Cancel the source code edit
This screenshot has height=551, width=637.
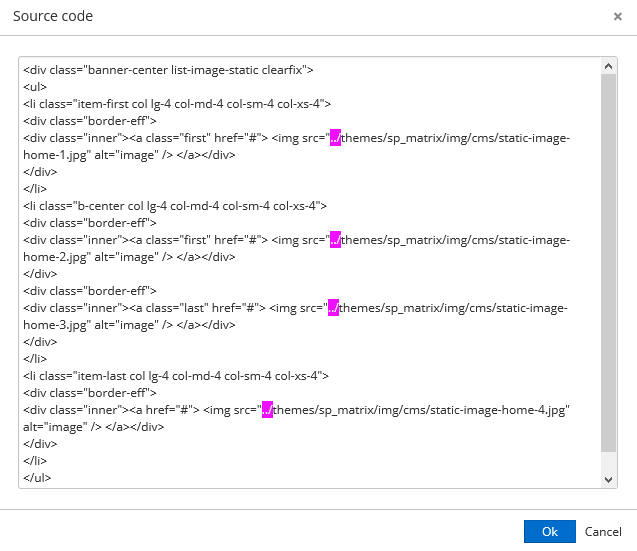click(x=603, y=531)
